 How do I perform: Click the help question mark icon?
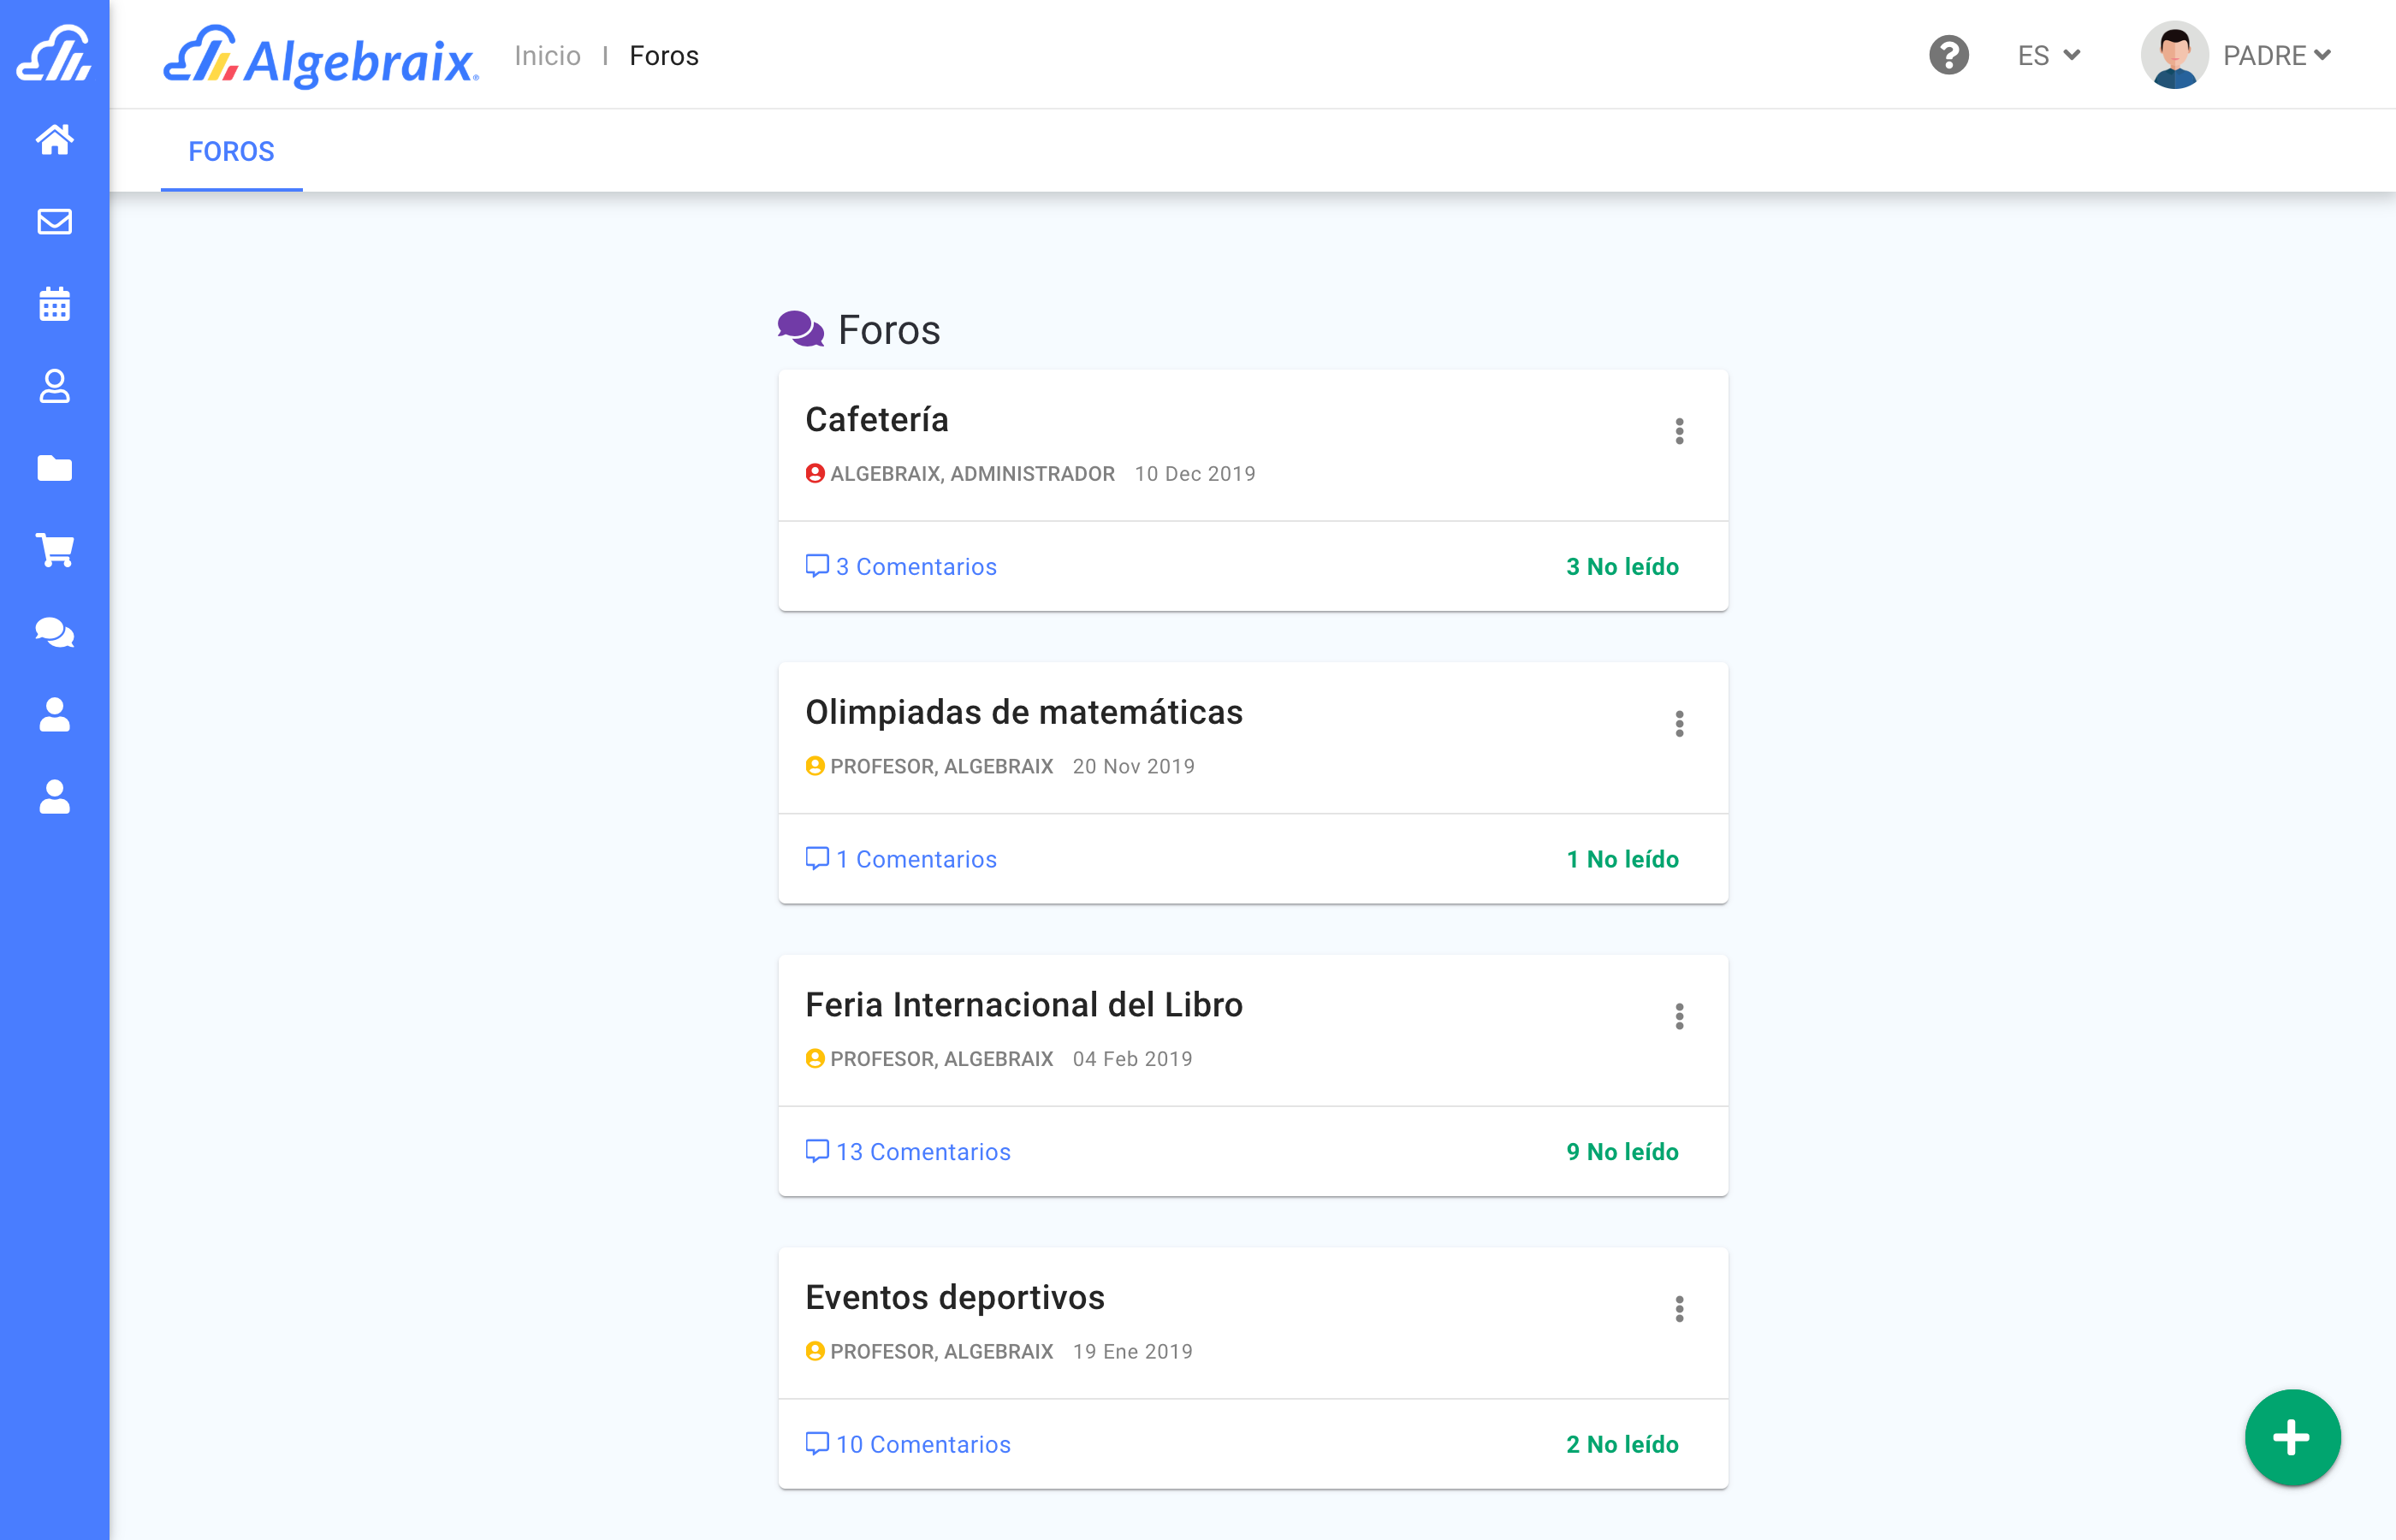[x=1948, y=55]
